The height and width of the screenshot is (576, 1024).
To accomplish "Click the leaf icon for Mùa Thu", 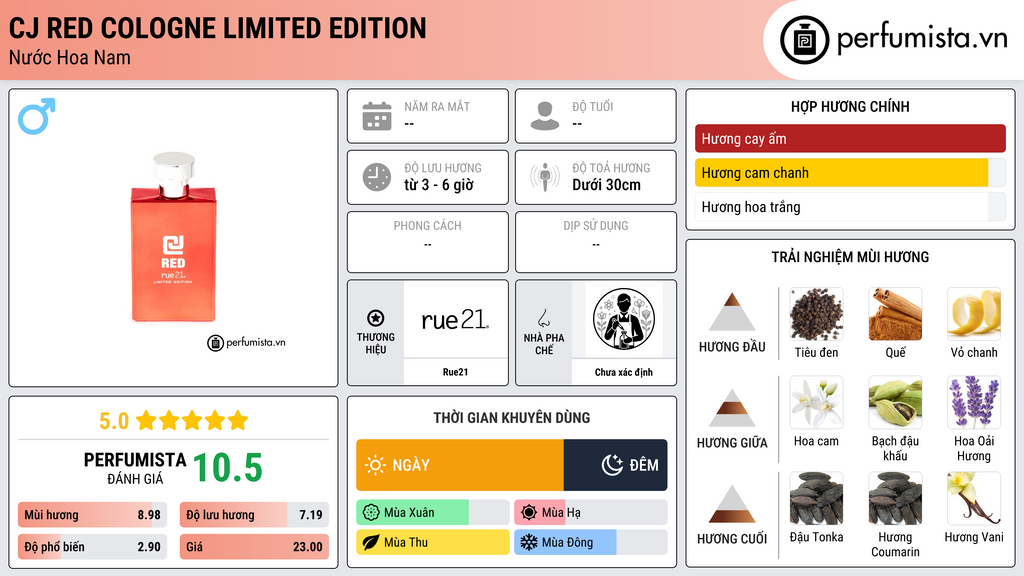I will click(x=371, y=542).
